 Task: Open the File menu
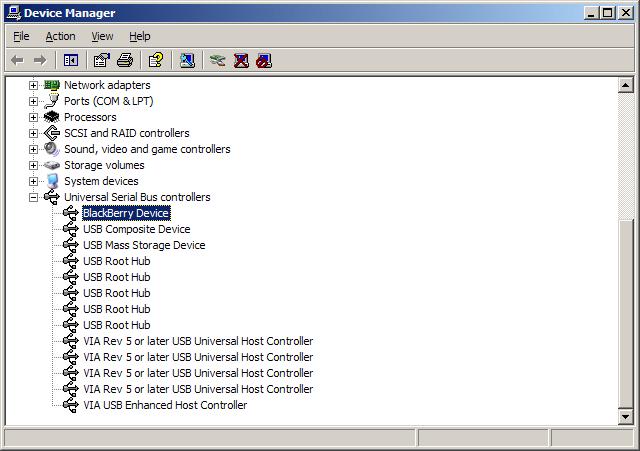coord(21,36)
